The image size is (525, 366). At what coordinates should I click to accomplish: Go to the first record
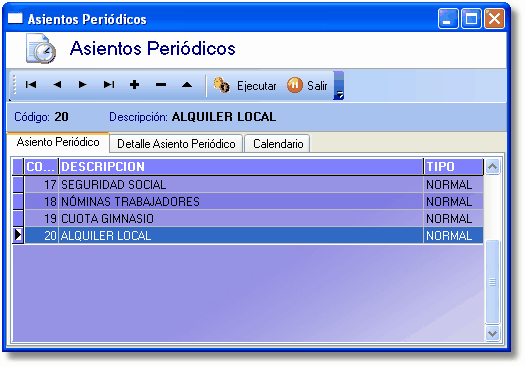pos(31,85)
